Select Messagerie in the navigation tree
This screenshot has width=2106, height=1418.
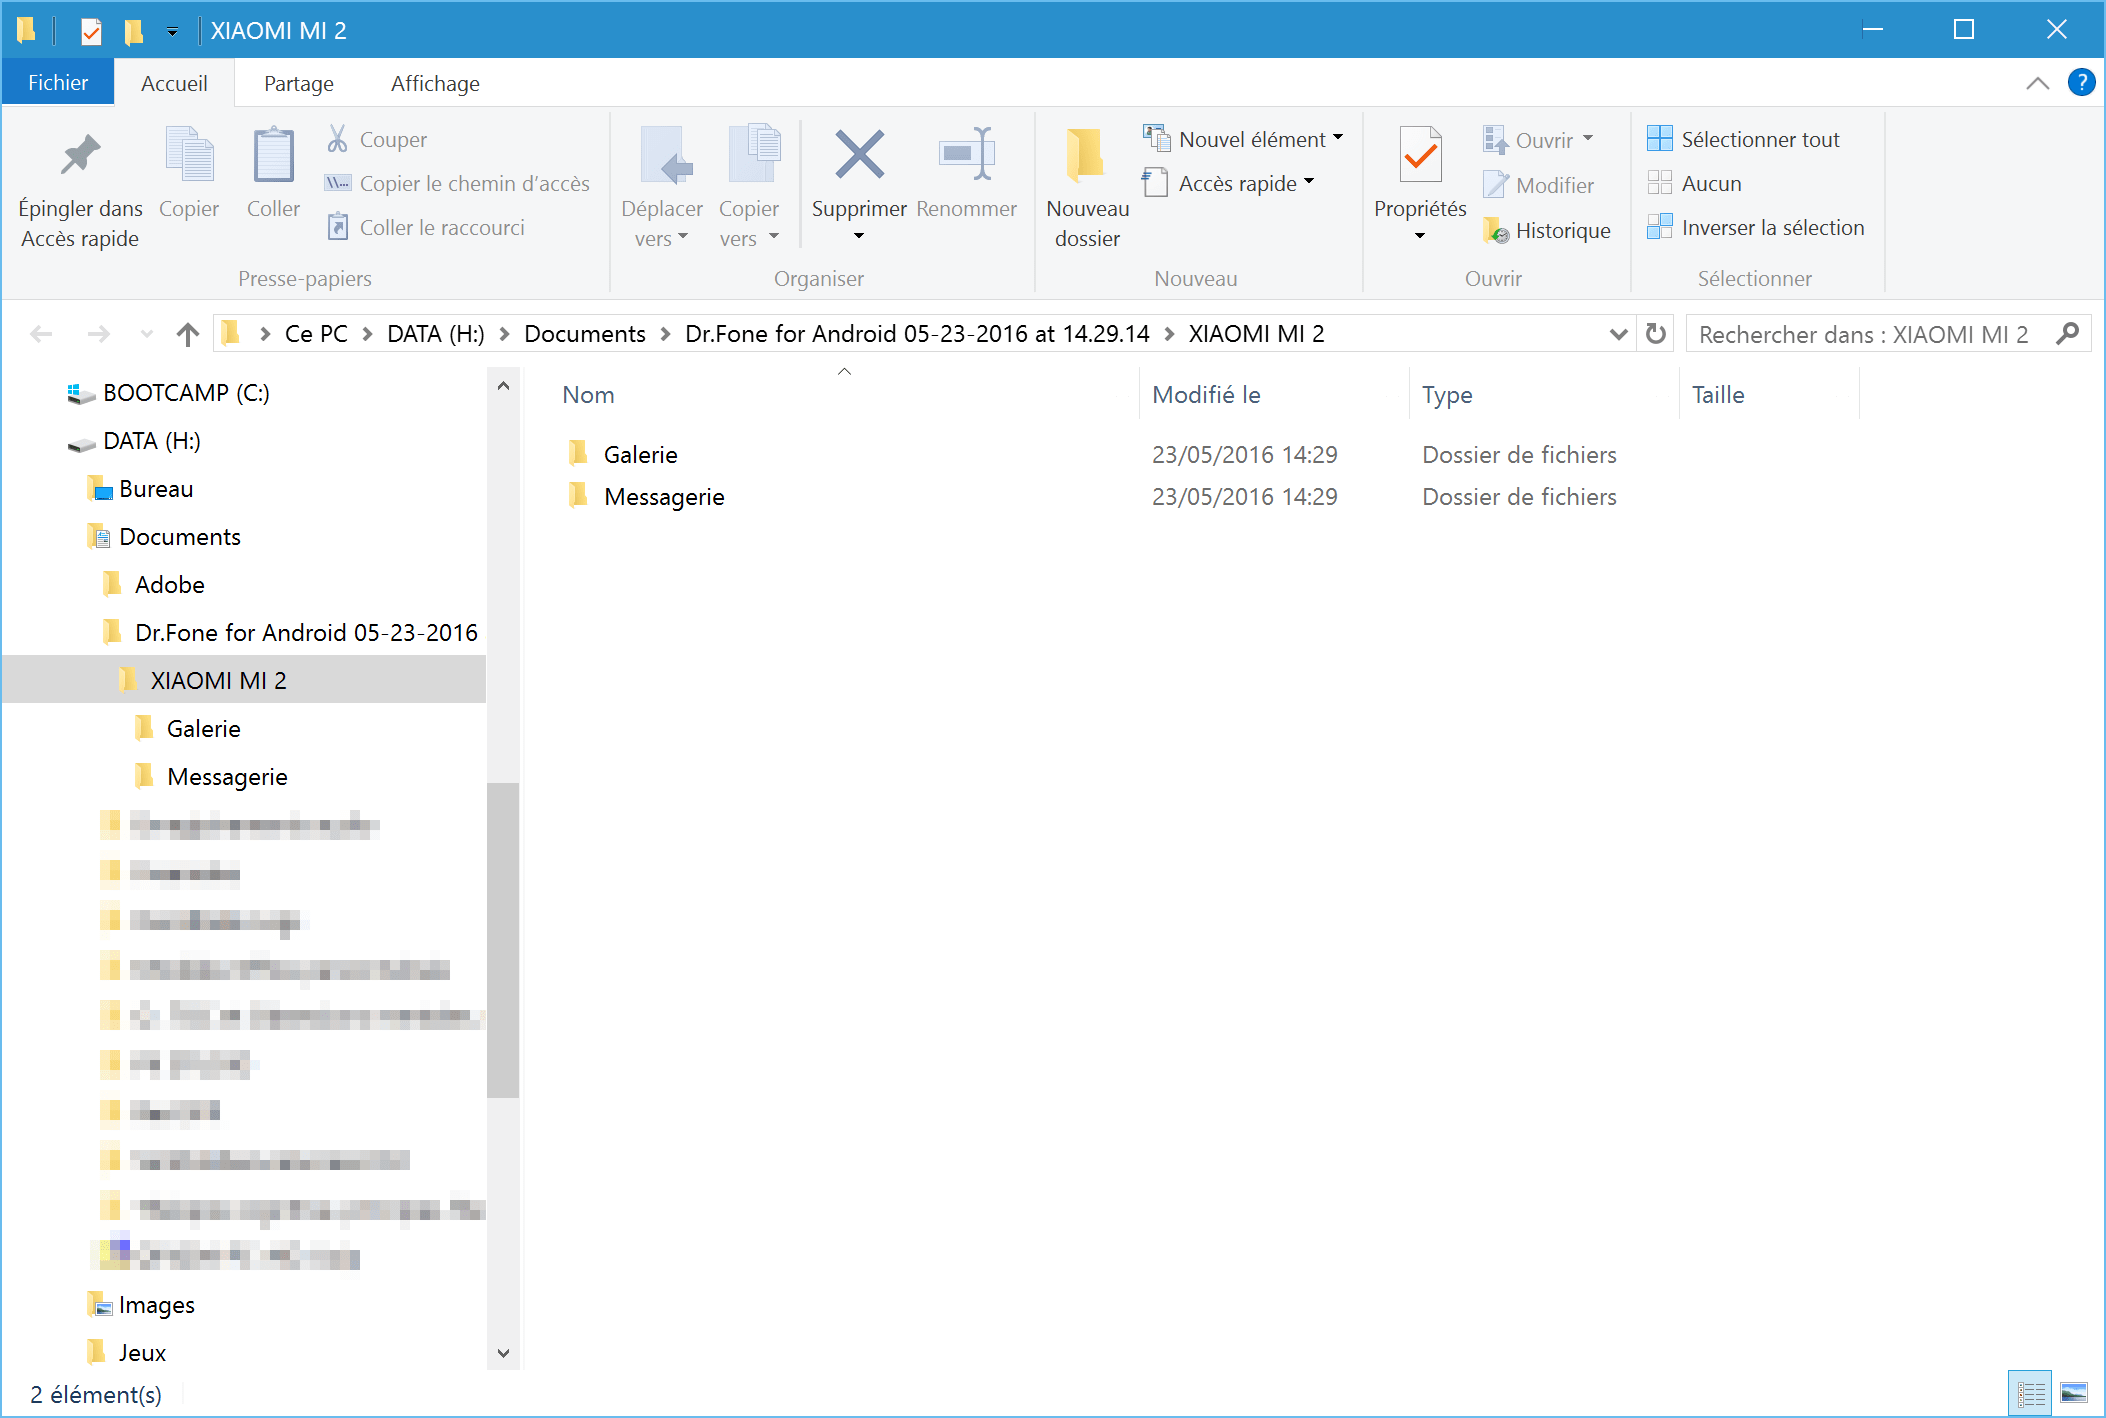point(227,777)
